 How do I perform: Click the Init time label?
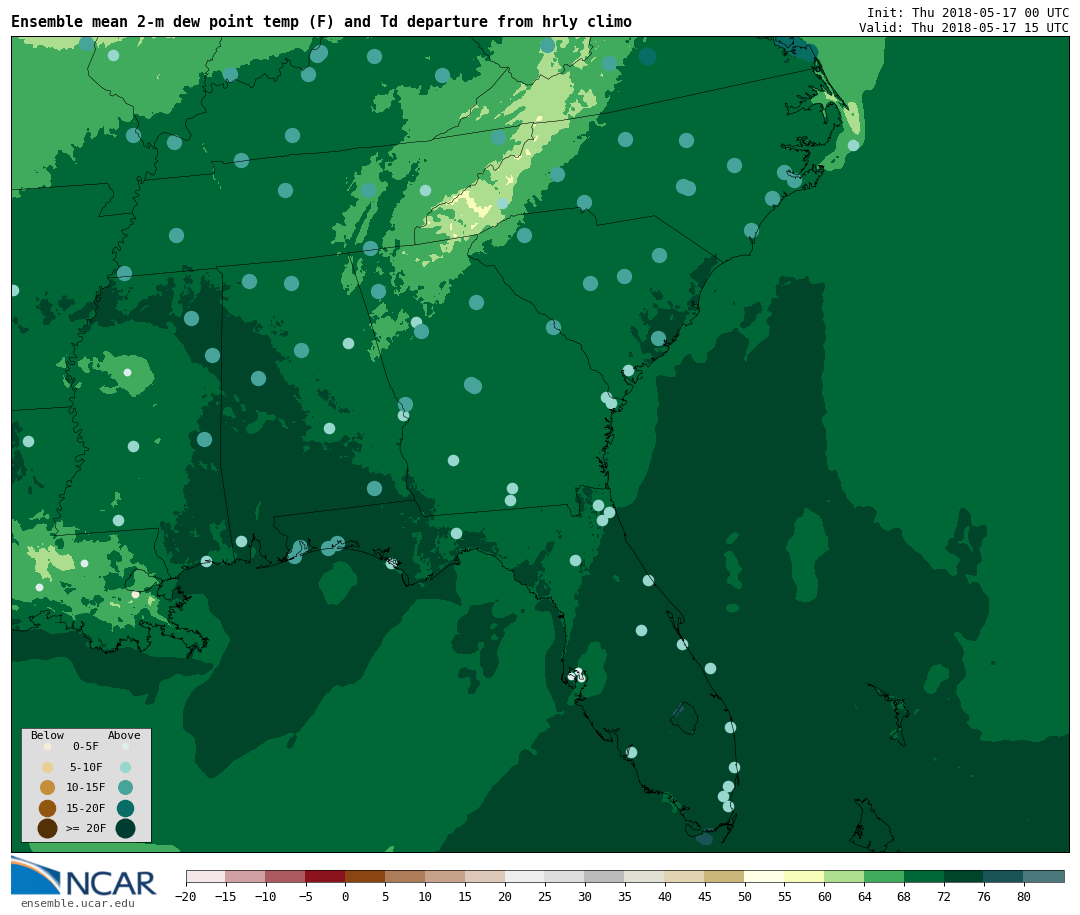click(x=968, y=12)
